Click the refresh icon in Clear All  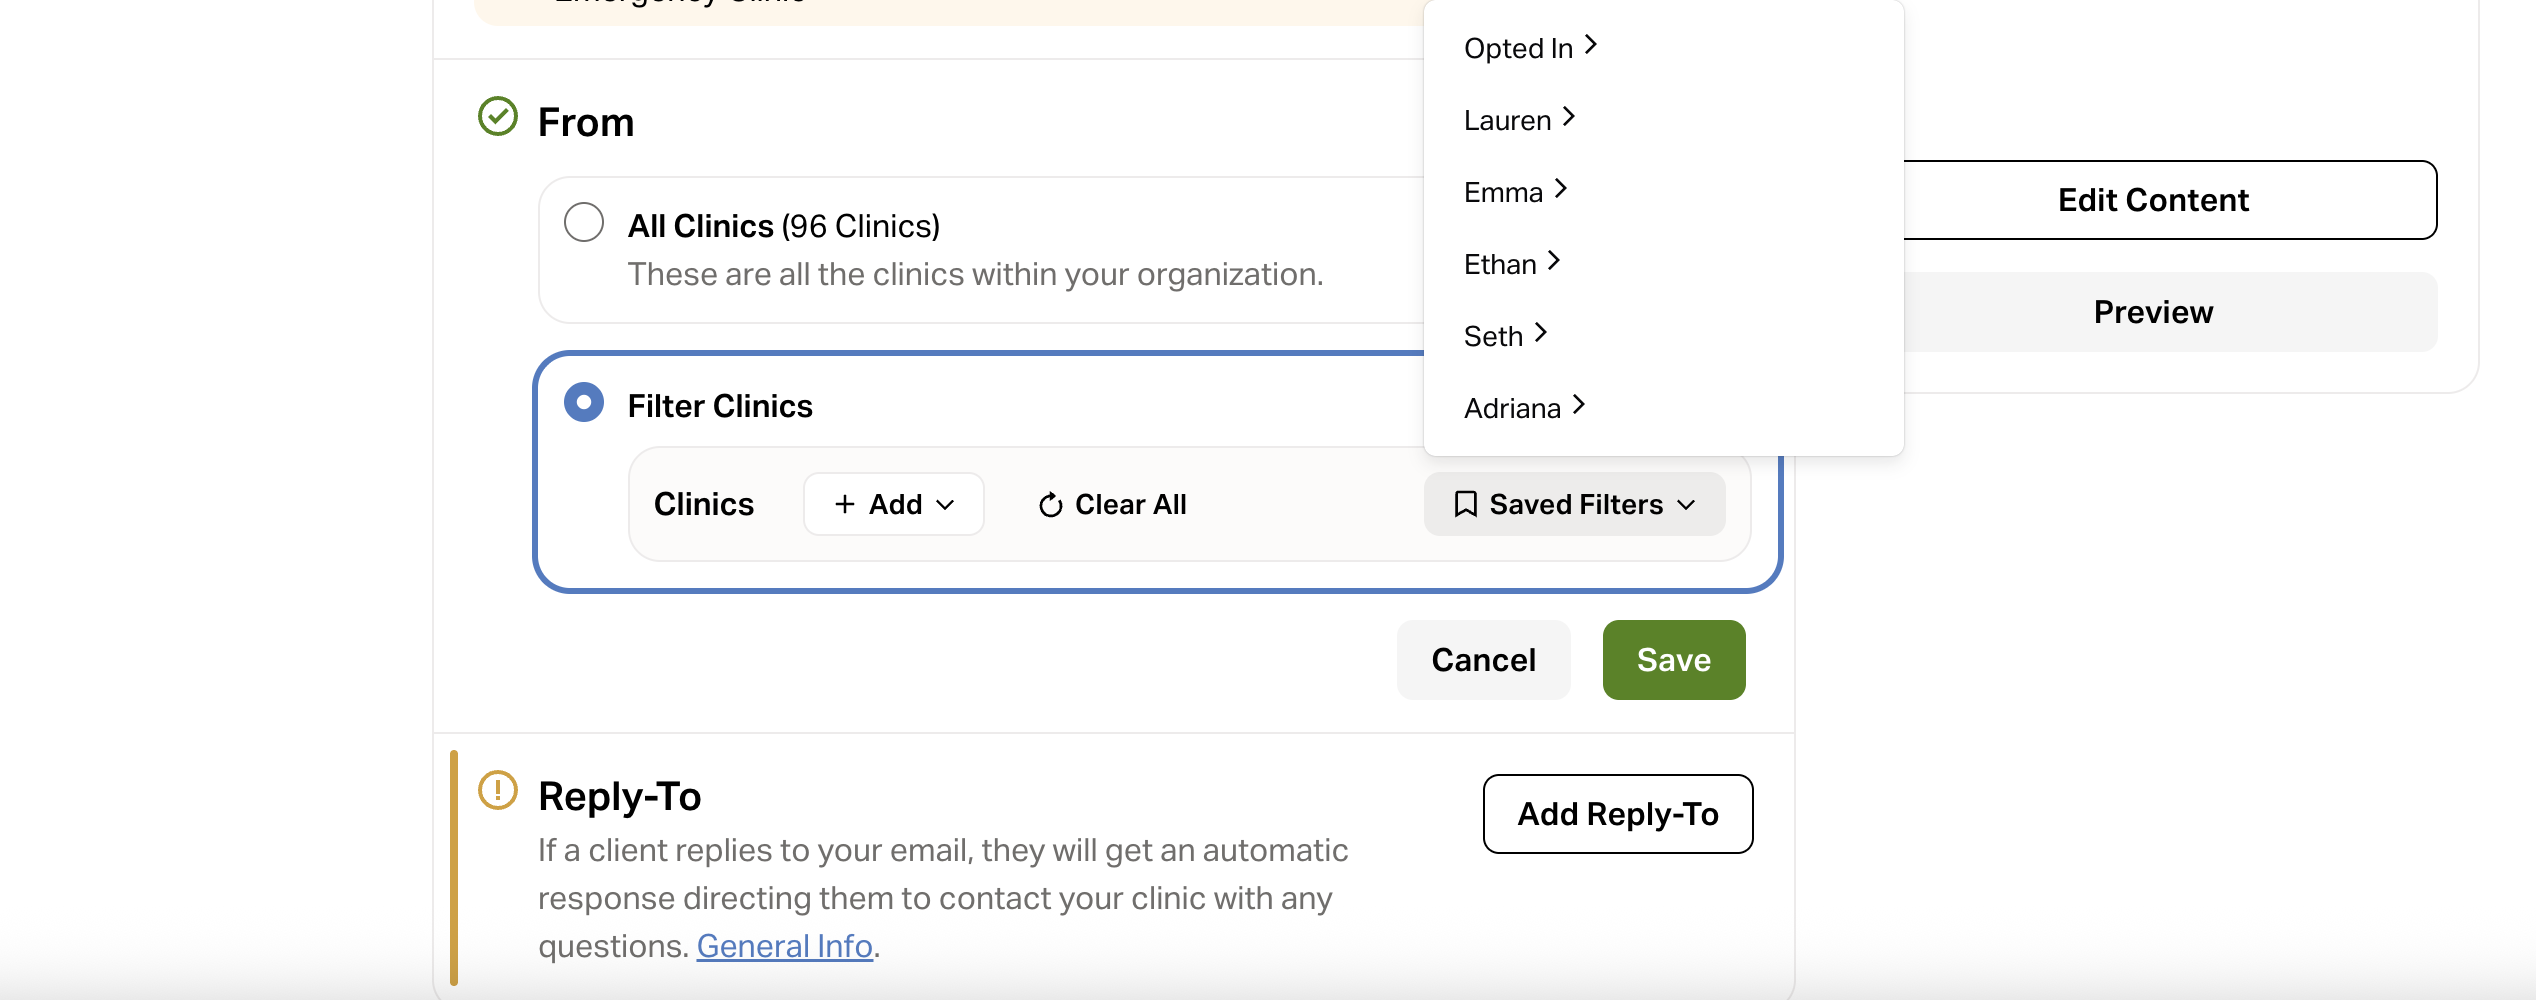click(x=1050, y=505)
